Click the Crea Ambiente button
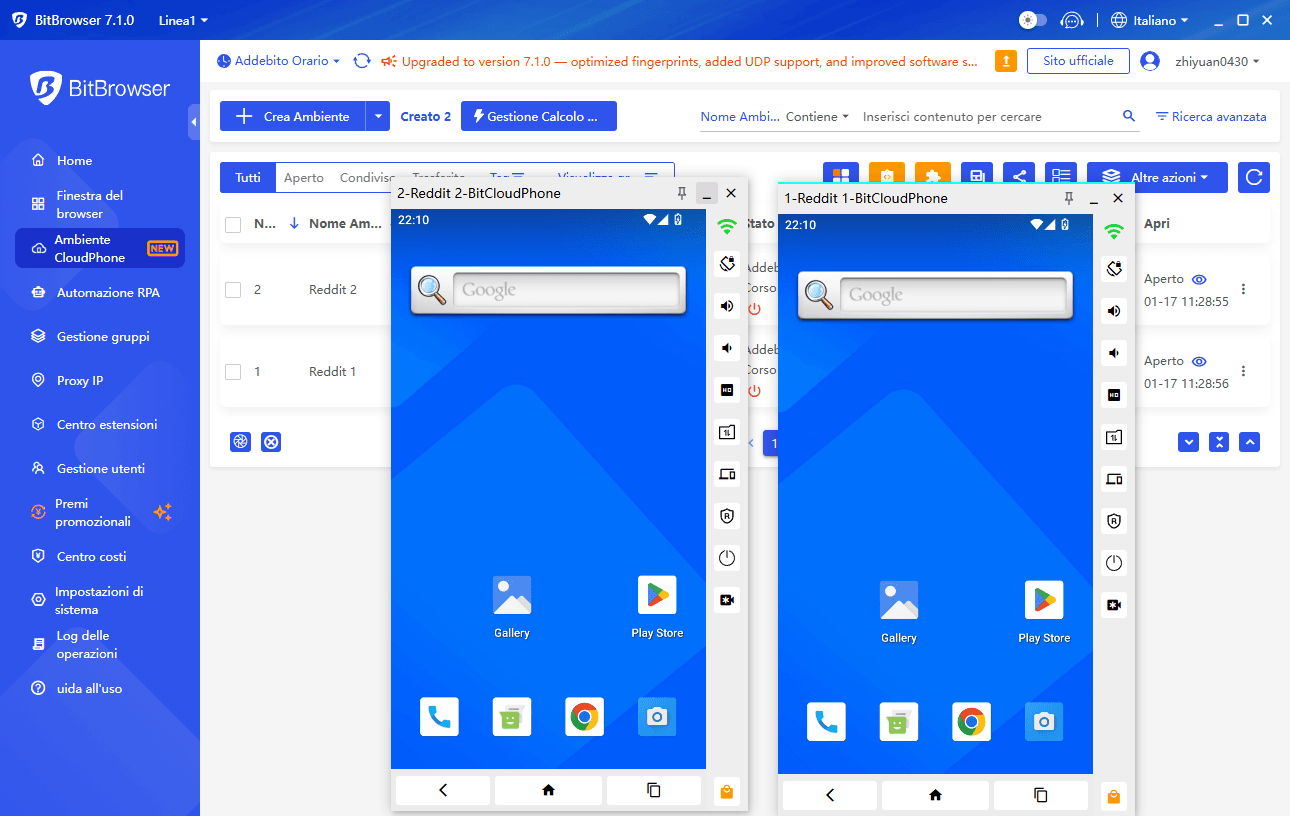The width and height of the screenshot is (1290, 816). [293, 117]
